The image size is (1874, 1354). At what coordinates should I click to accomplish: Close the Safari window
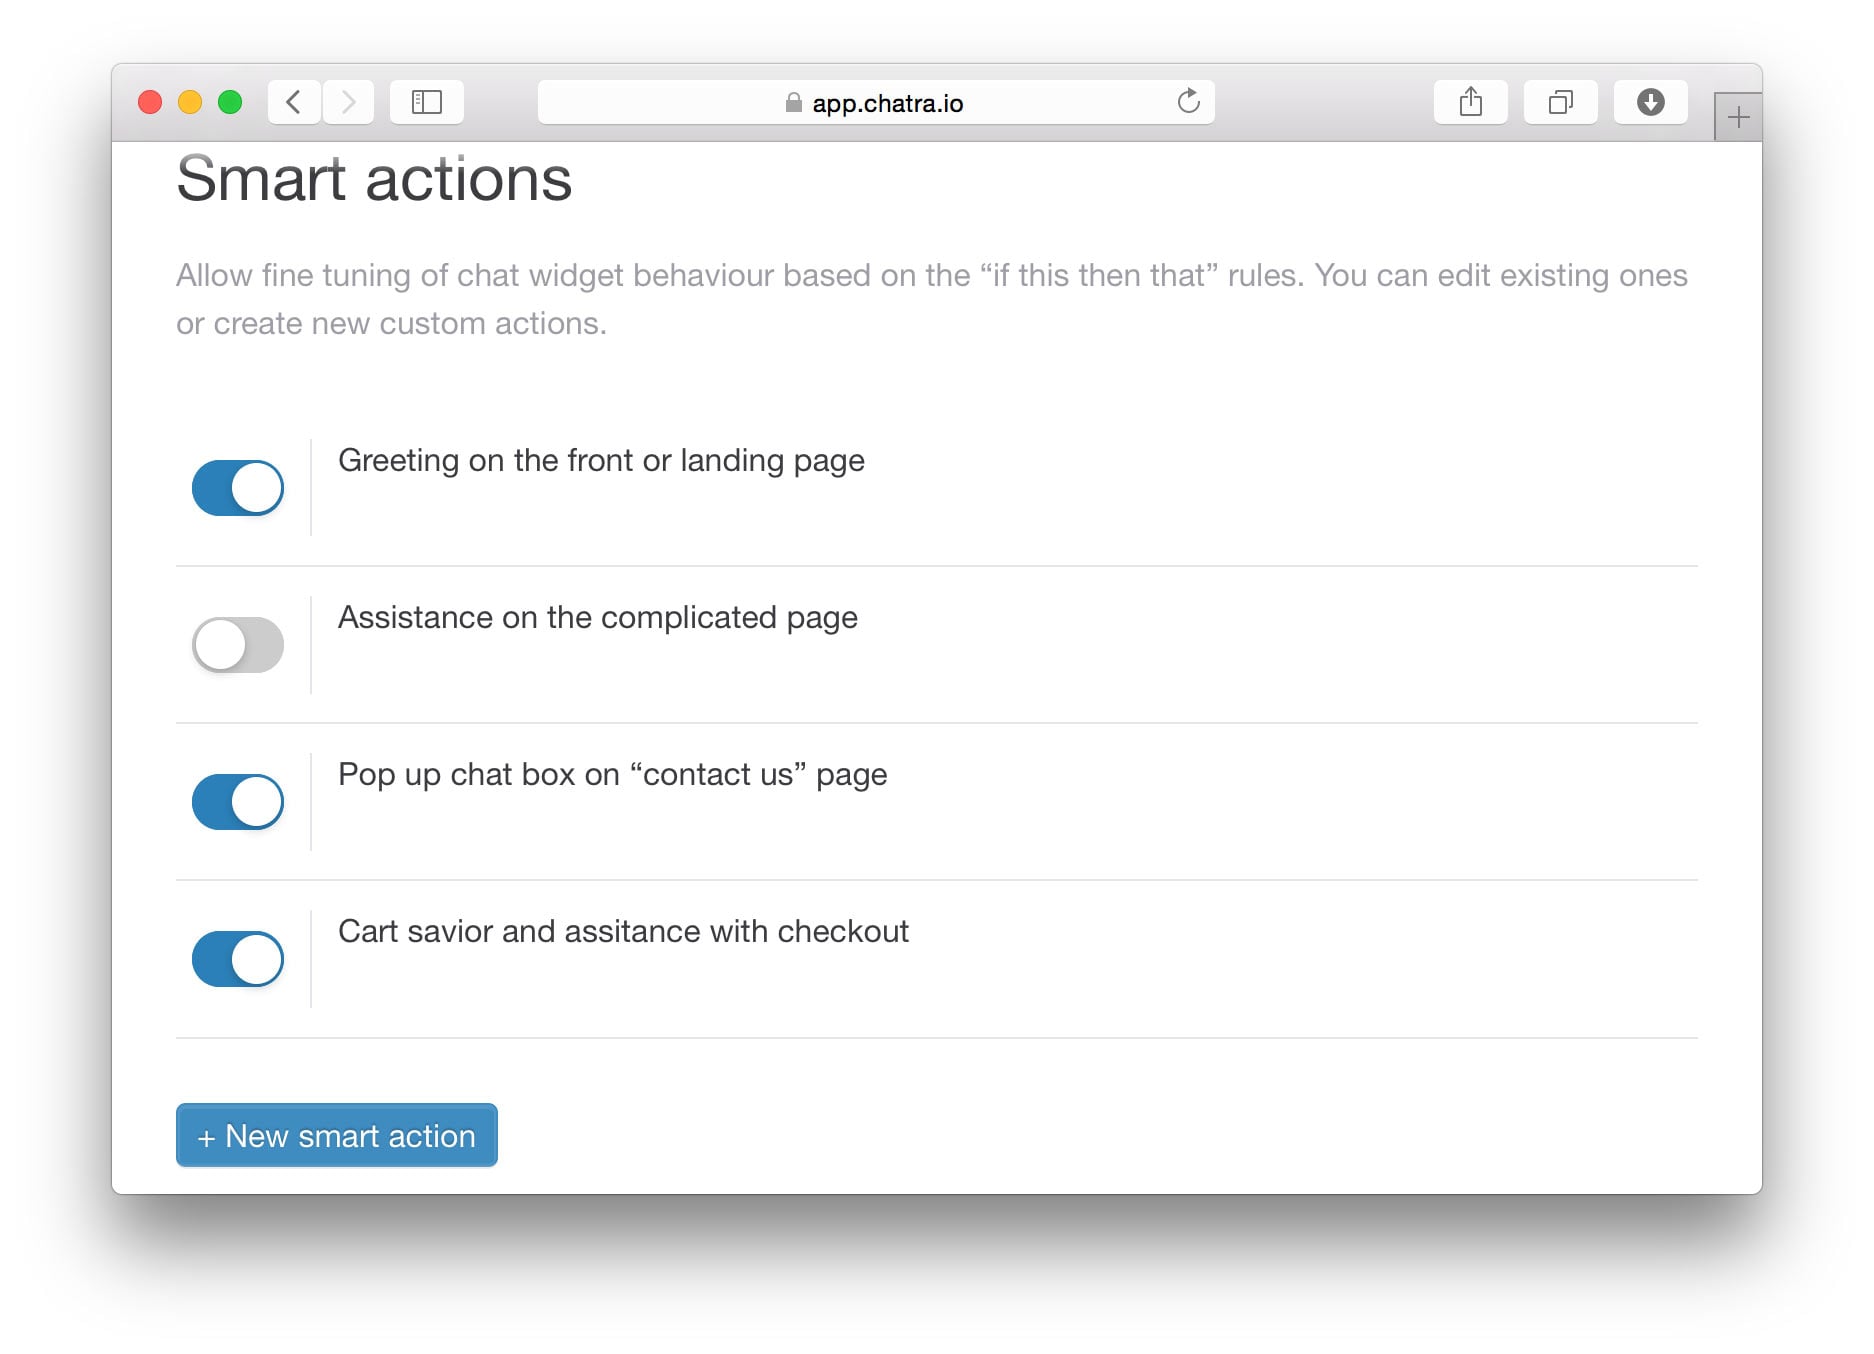pos(150,102)
